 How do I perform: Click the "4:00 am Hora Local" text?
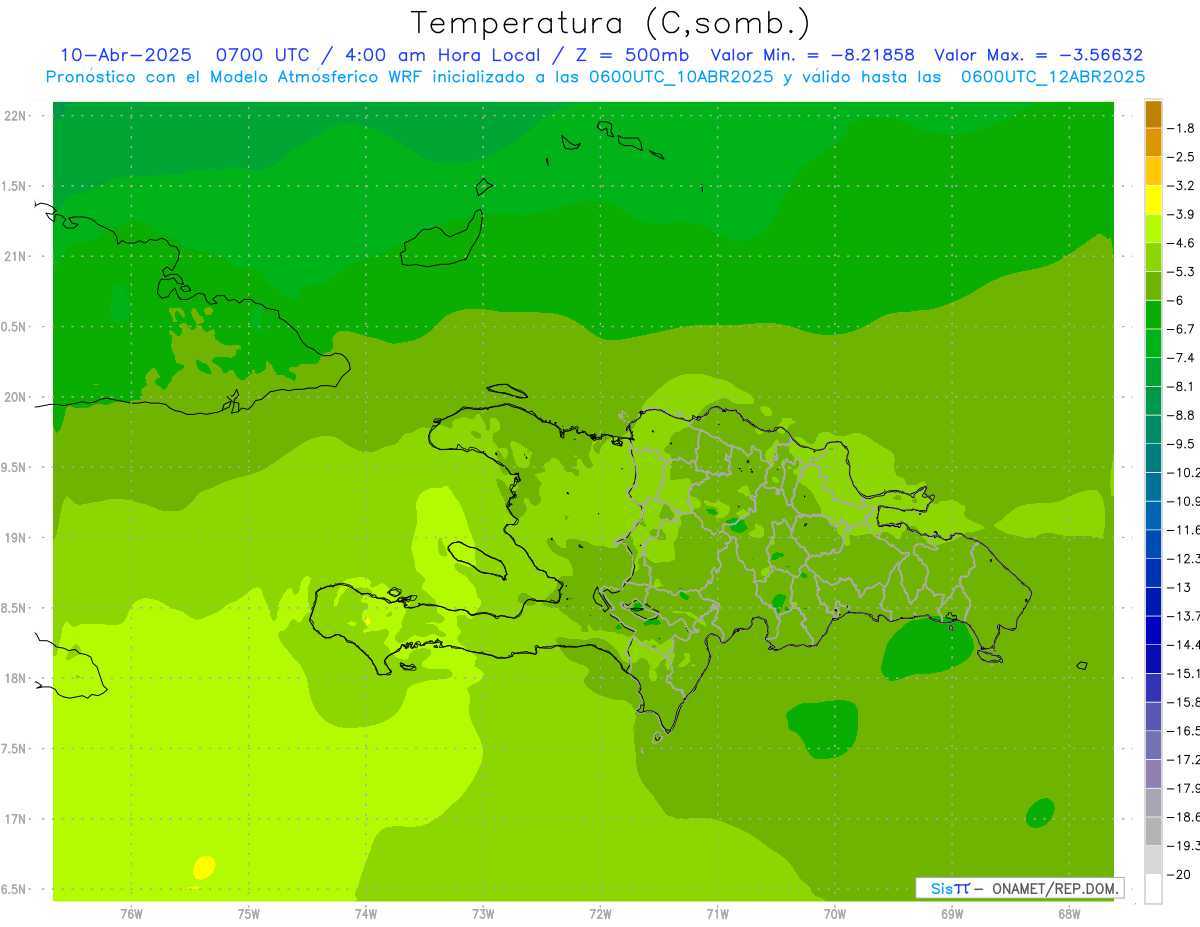[441, 55]
